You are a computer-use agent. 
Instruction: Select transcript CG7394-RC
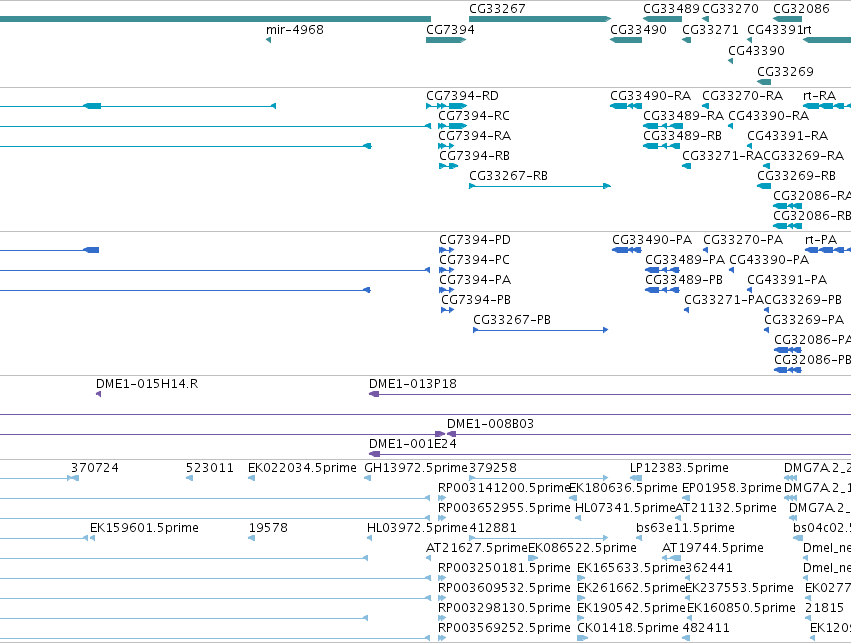[x=453, y=126]
